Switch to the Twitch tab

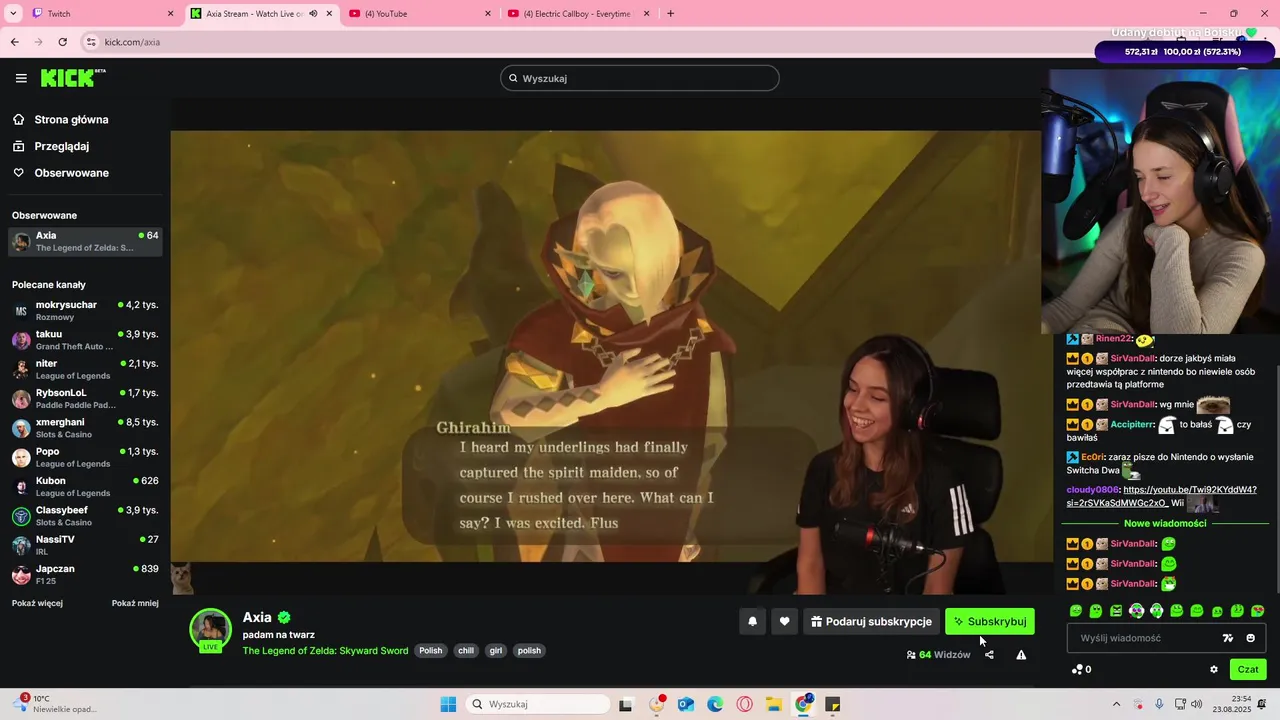[102, 14]
